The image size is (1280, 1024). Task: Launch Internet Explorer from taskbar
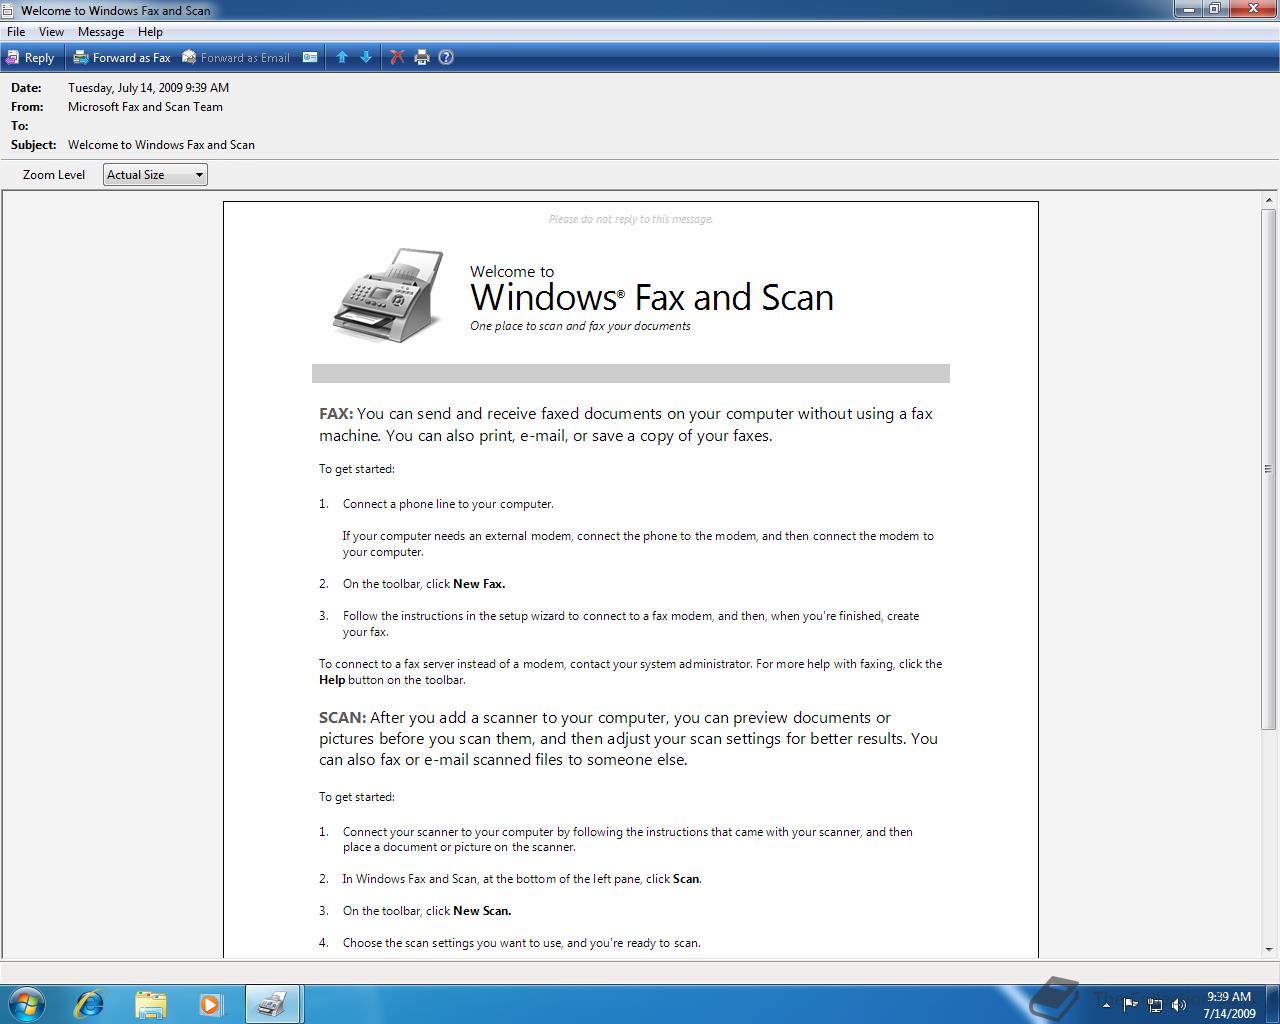tap(89, 1003)
